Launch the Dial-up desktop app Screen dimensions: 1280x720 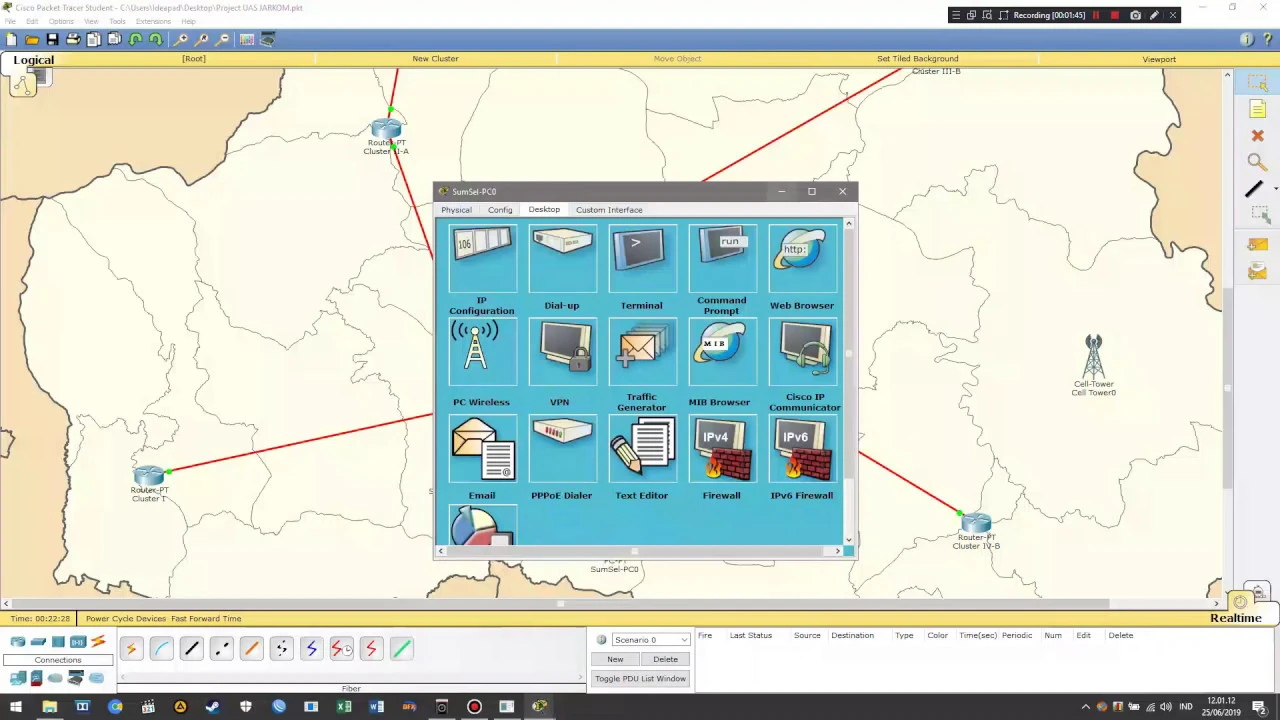coord(562,259)
